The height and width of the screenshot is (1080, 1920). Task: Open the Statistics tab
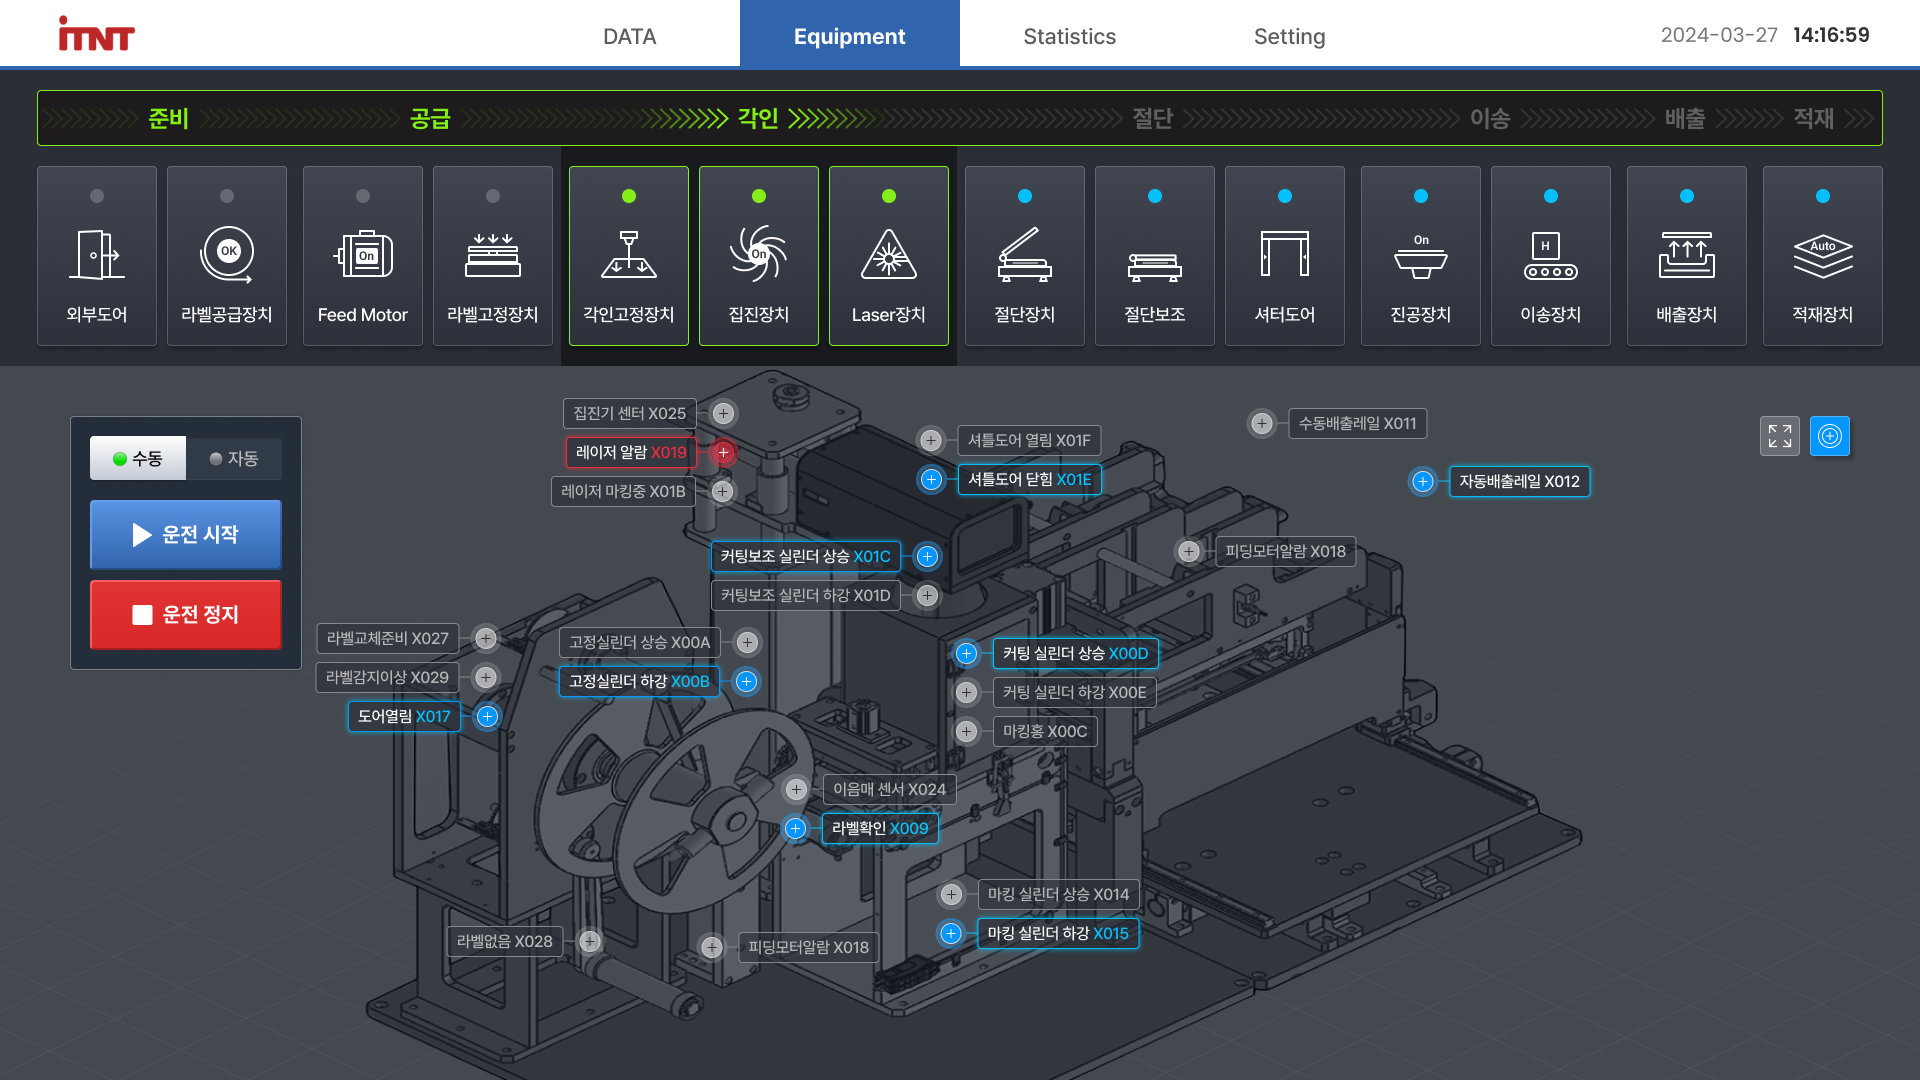[1069, 36]
